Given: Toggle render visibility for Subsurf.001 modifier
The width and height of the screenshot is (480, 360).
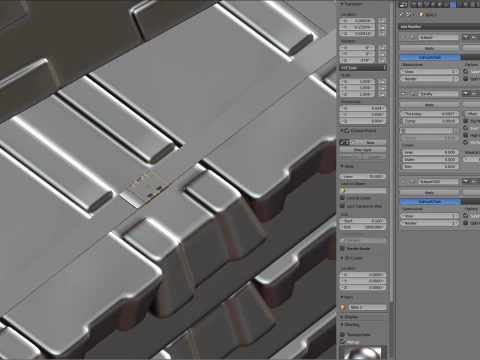Looking at the screenshot, I should [465, 181].
